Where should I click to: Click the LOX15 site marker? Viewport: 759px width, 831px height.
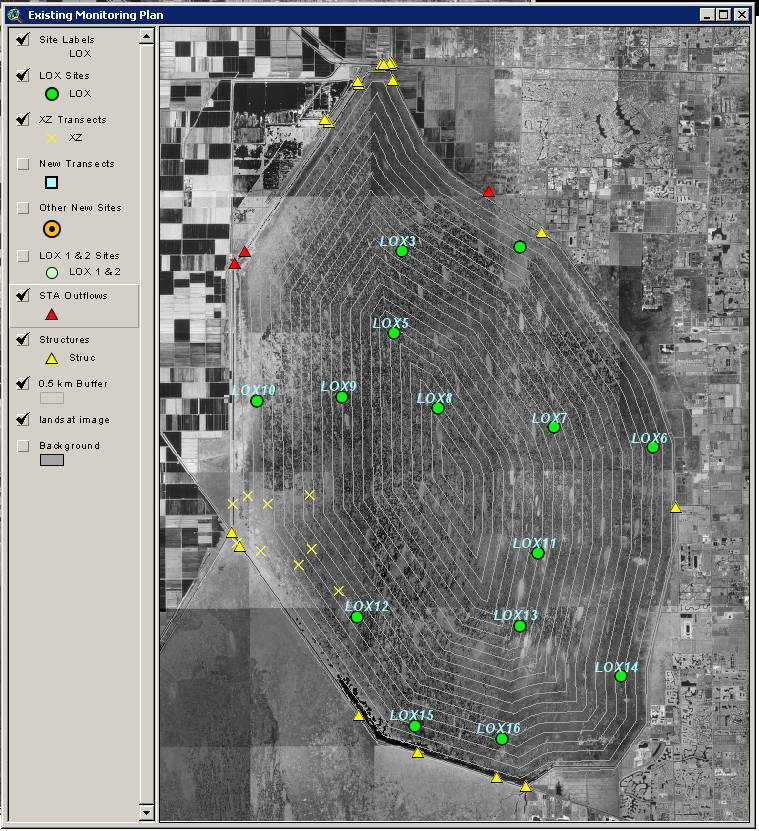415,726
